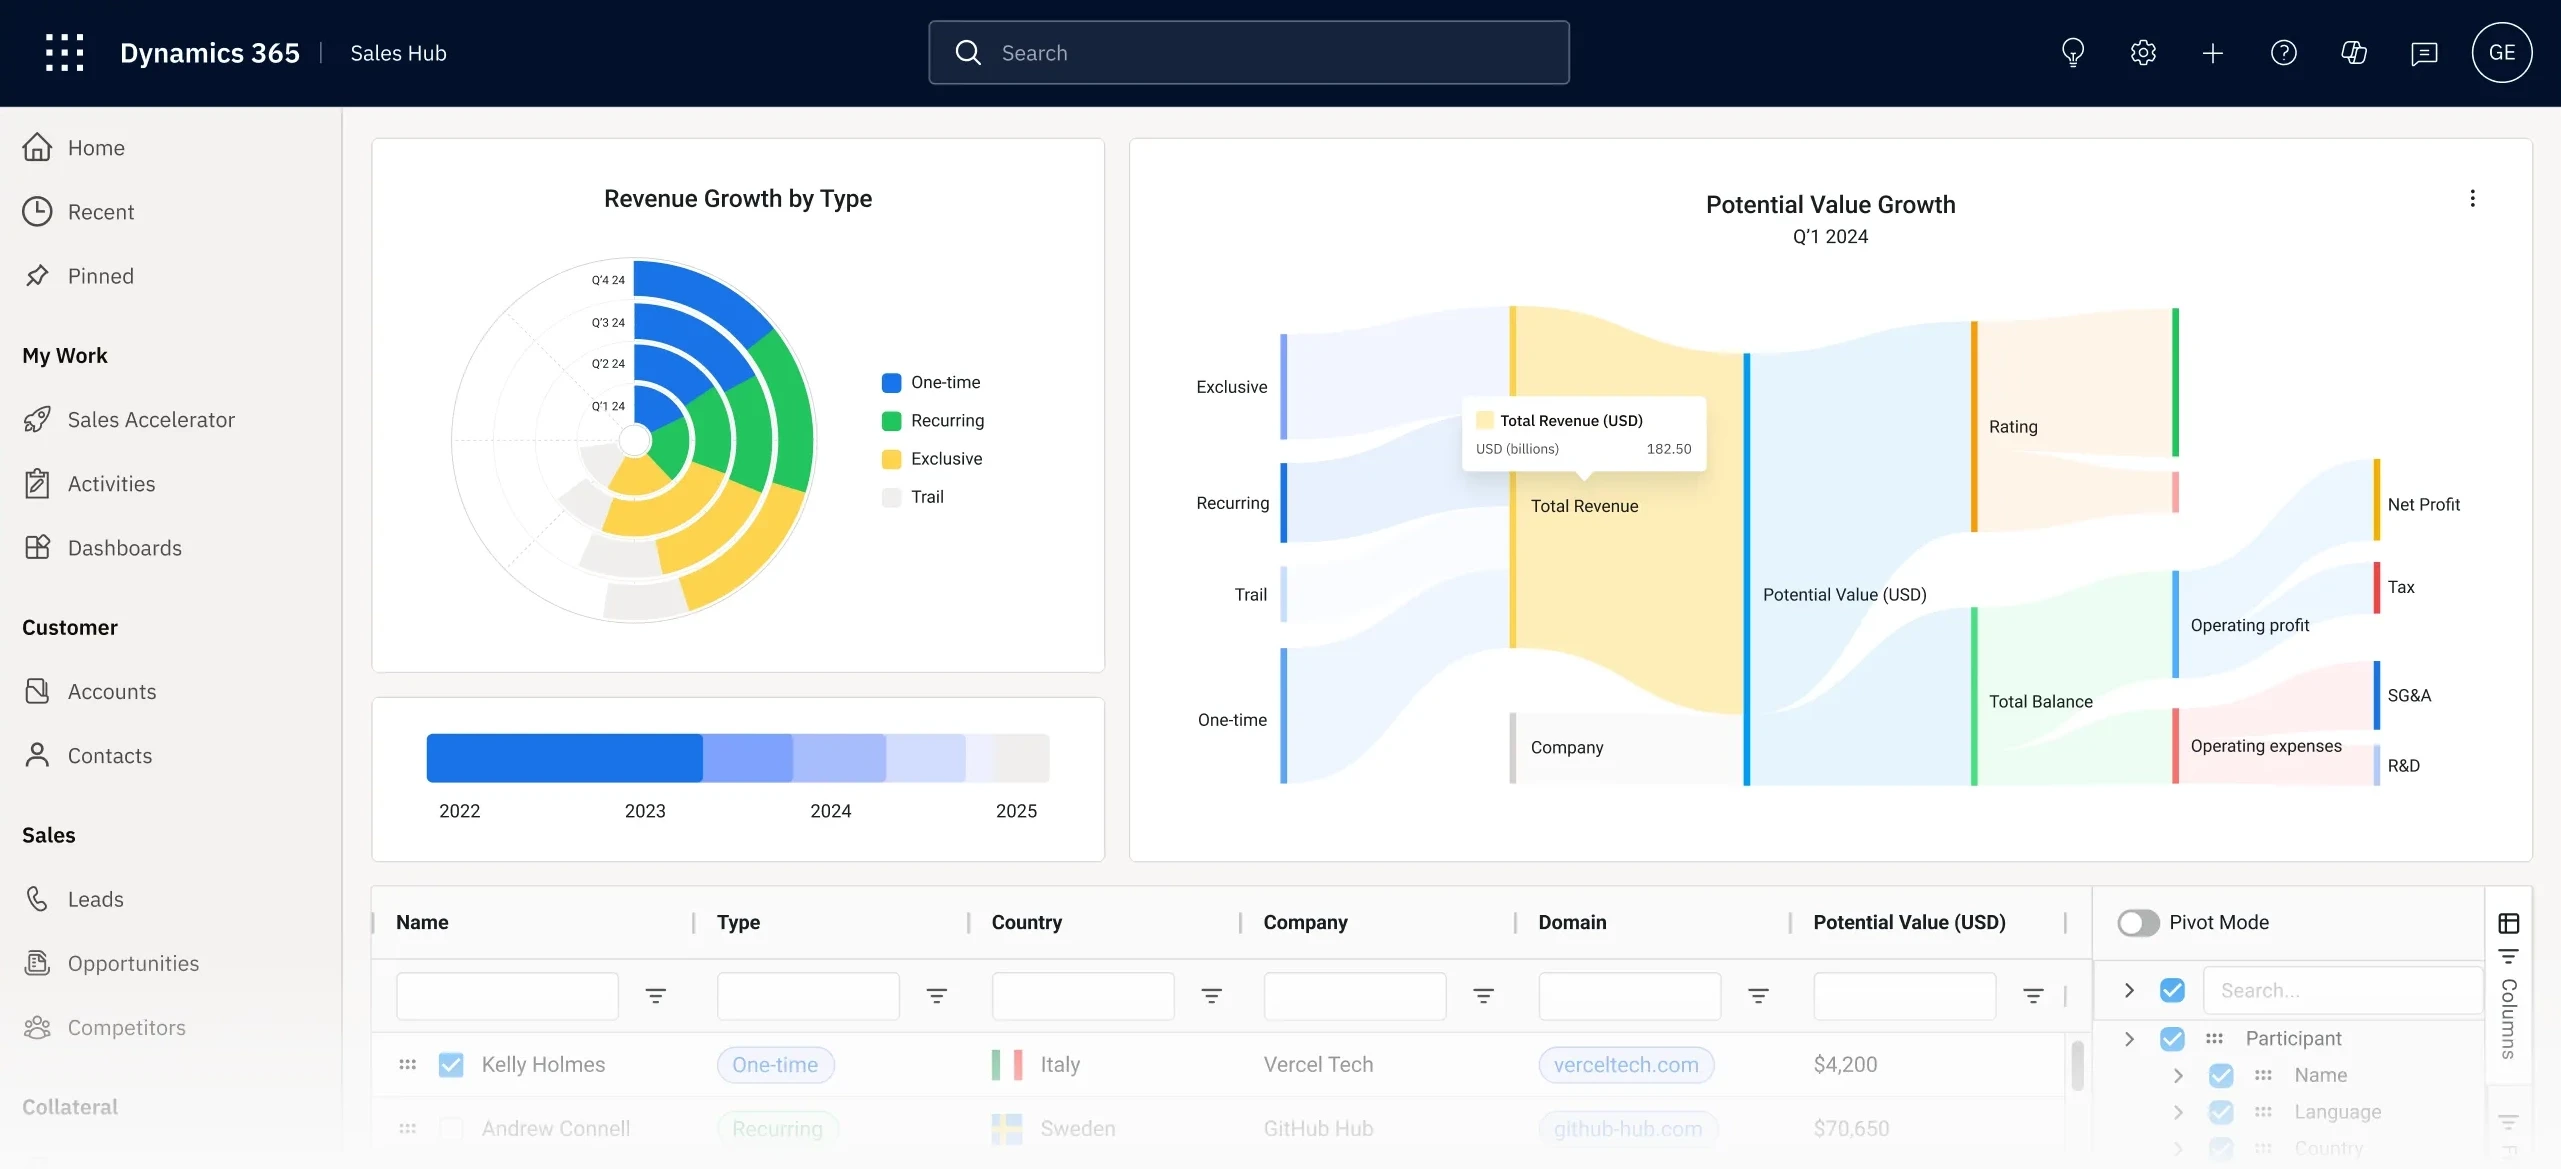
Task: Click the GE user avatar button
Action: coord(2500,53)
